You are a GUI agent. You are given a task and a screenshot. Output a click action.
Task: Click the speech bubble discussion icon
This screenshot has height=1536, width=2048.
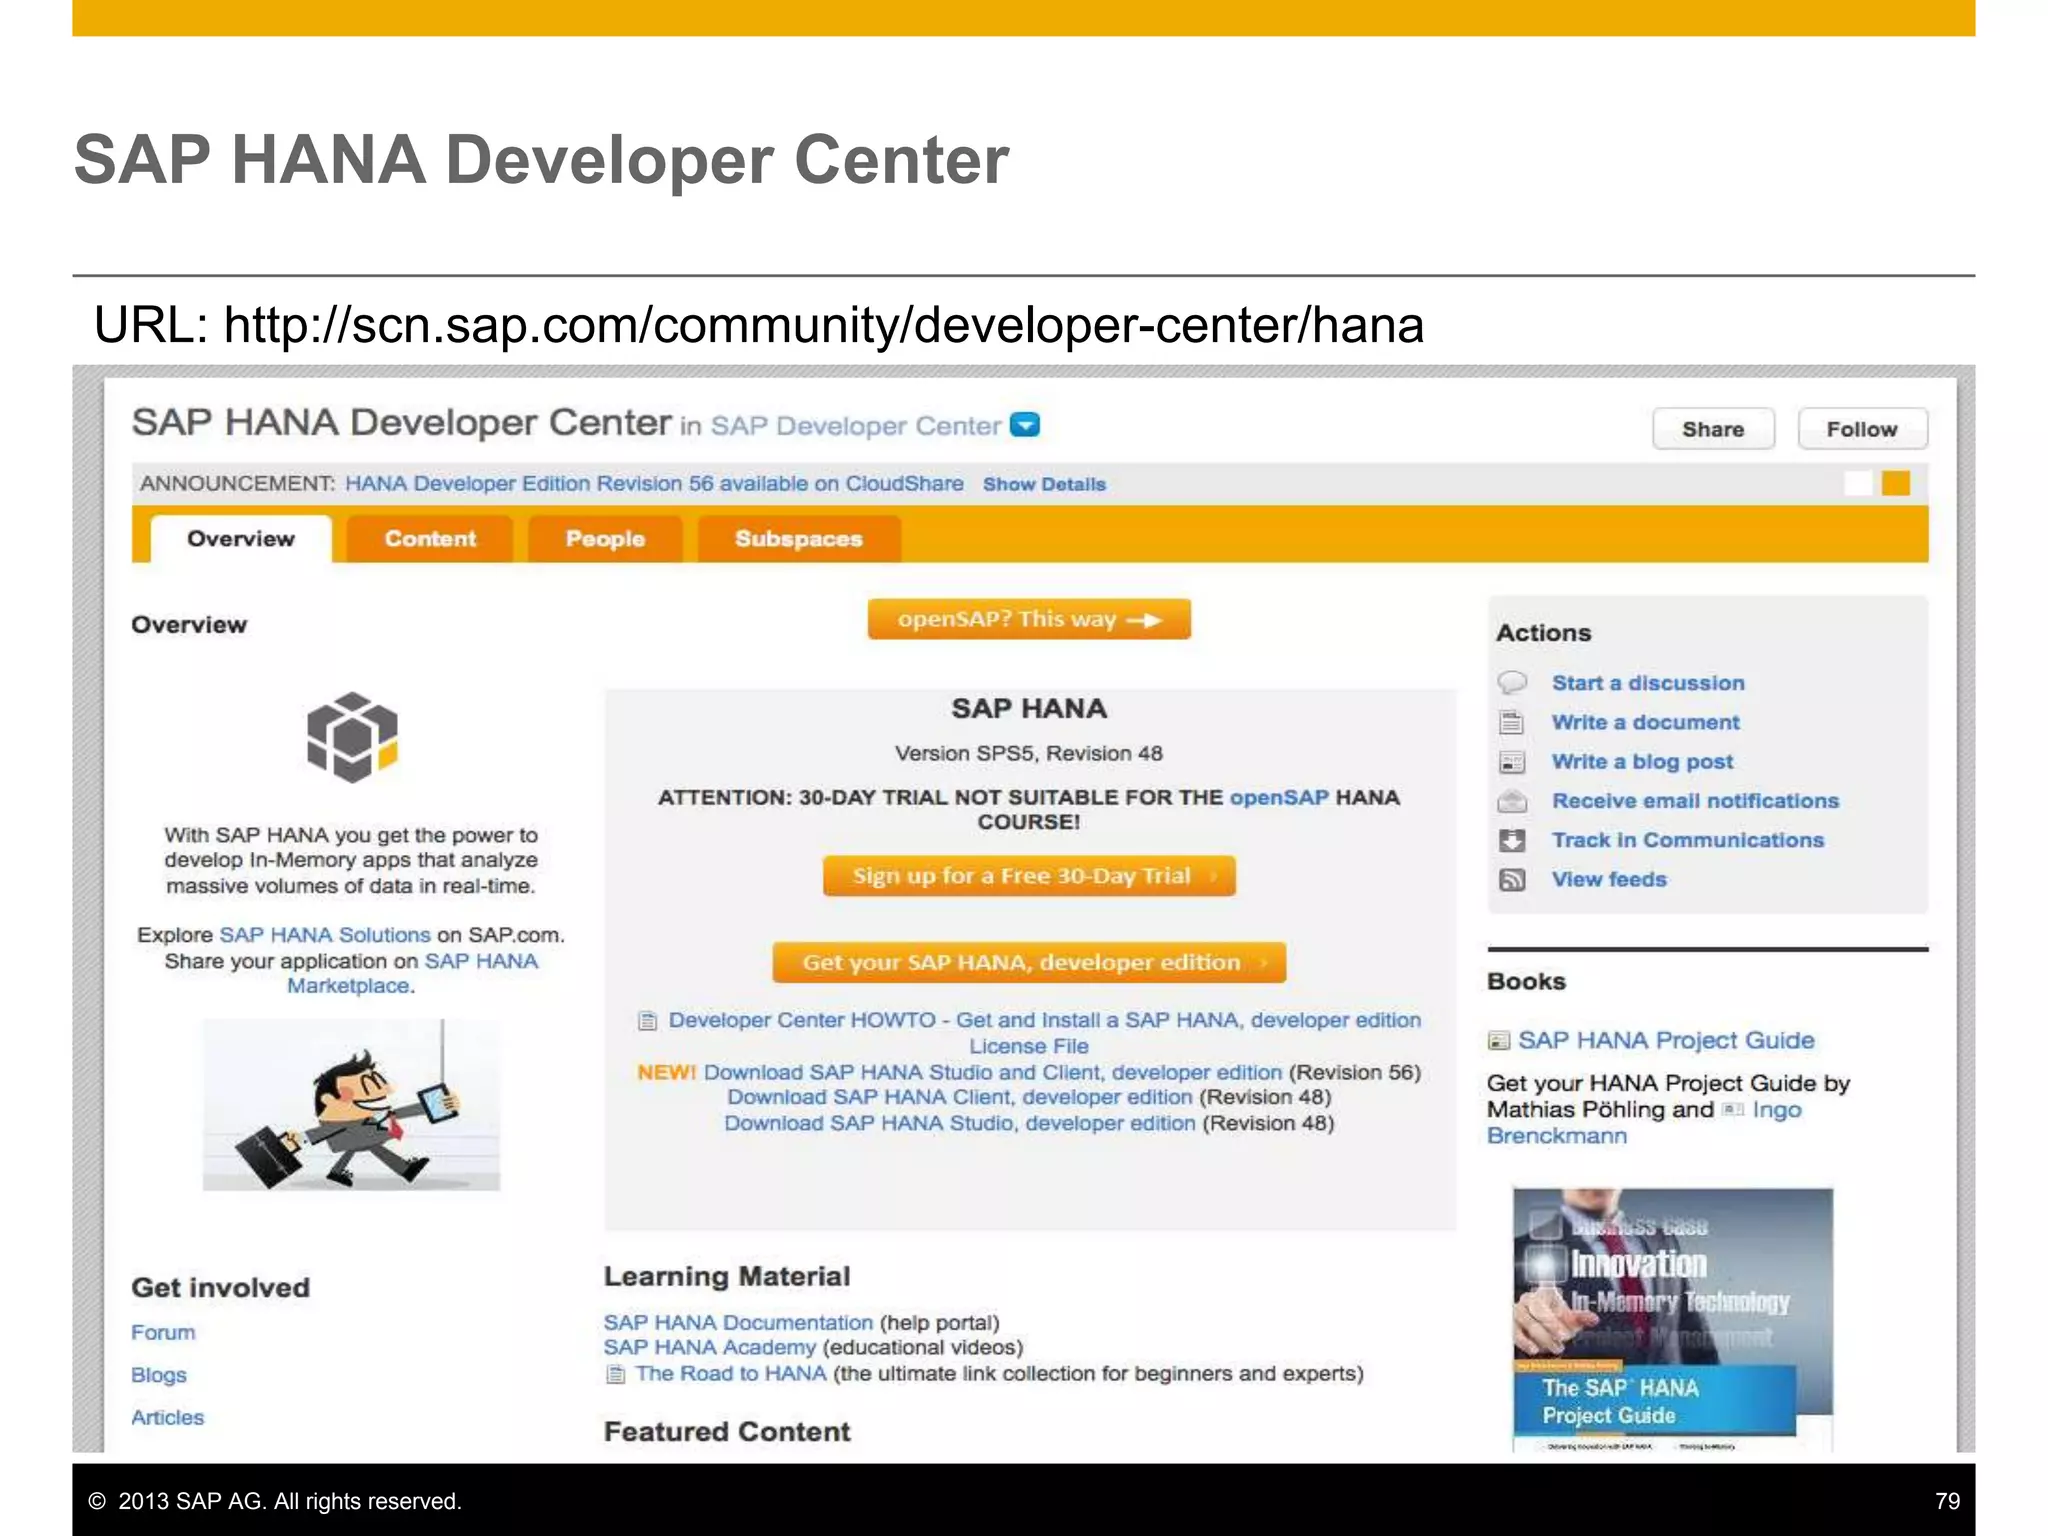point(1512,683)
